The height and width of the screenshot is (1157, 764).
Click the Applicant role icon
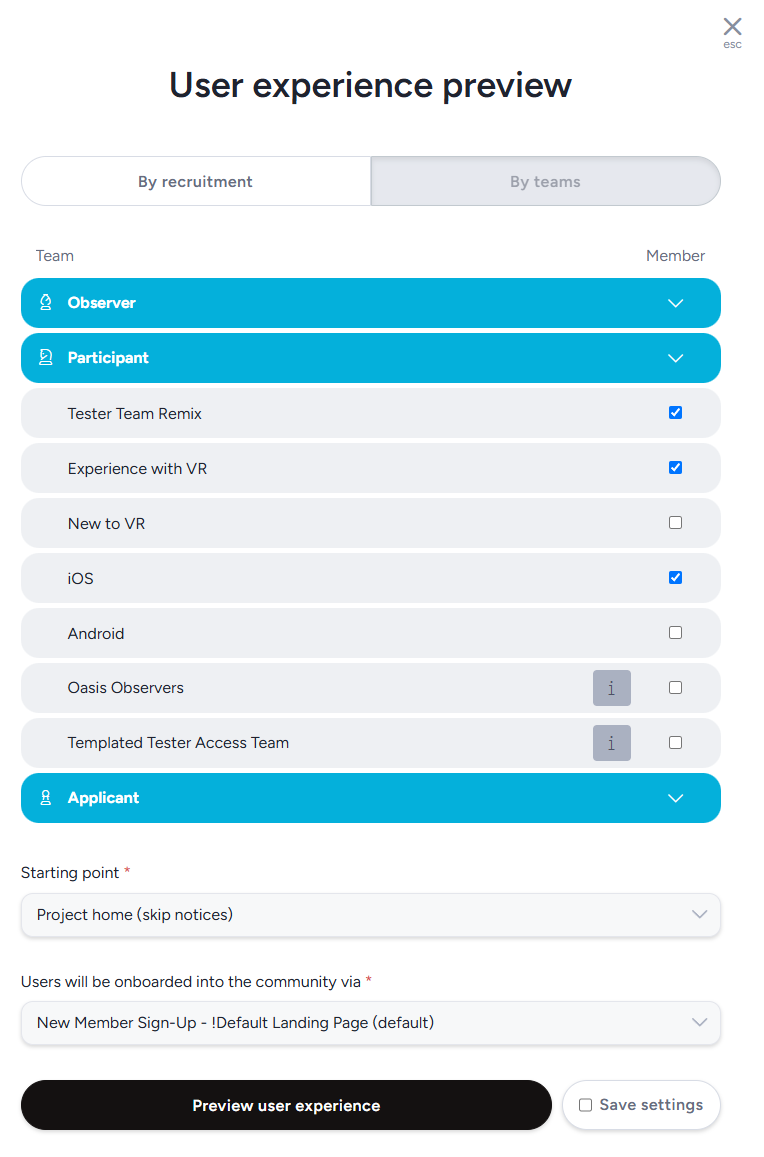tap(46, 798)
